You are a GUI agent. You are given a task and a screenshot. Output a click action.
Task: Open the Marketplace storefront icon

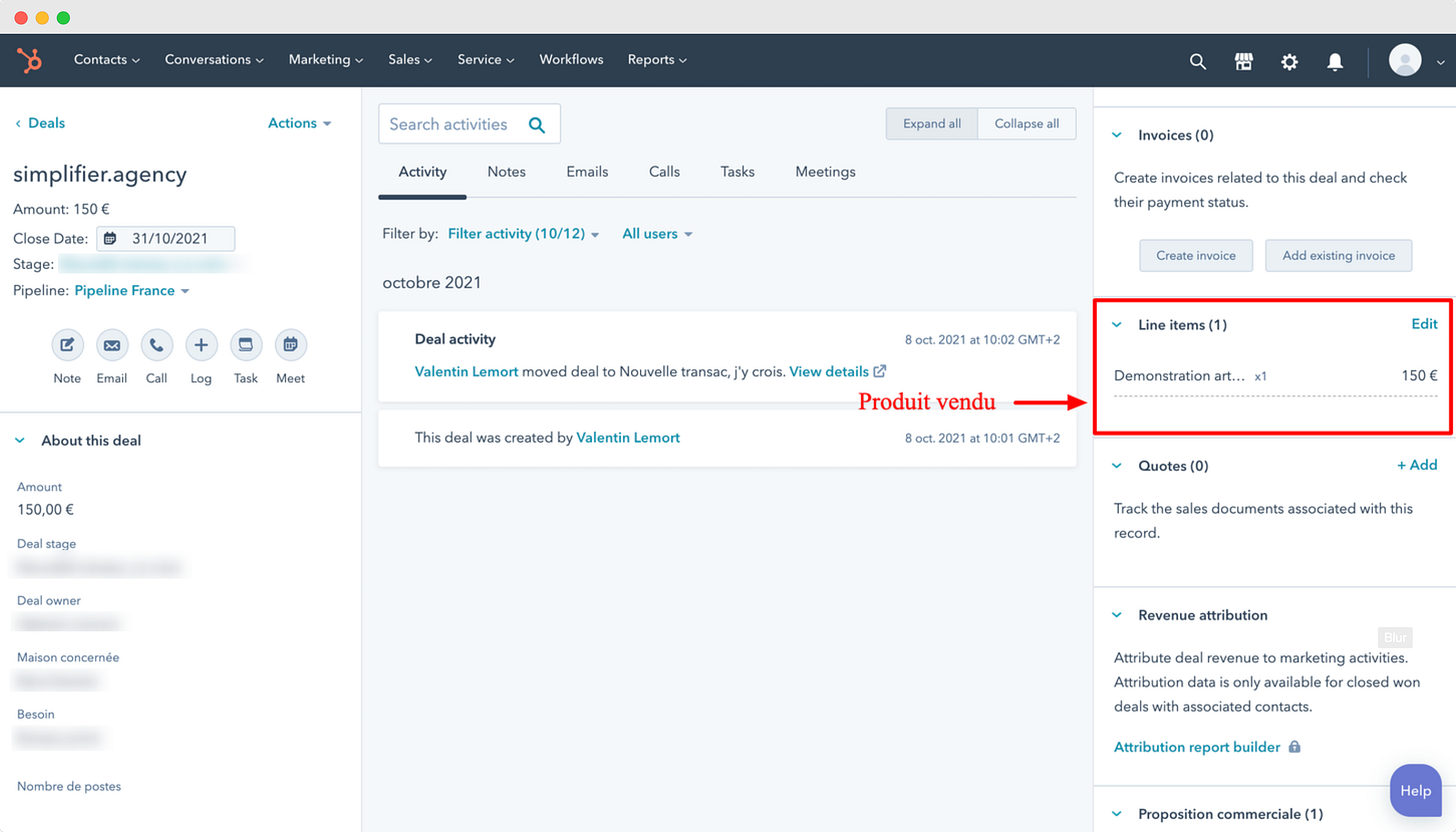point(1244,61)
